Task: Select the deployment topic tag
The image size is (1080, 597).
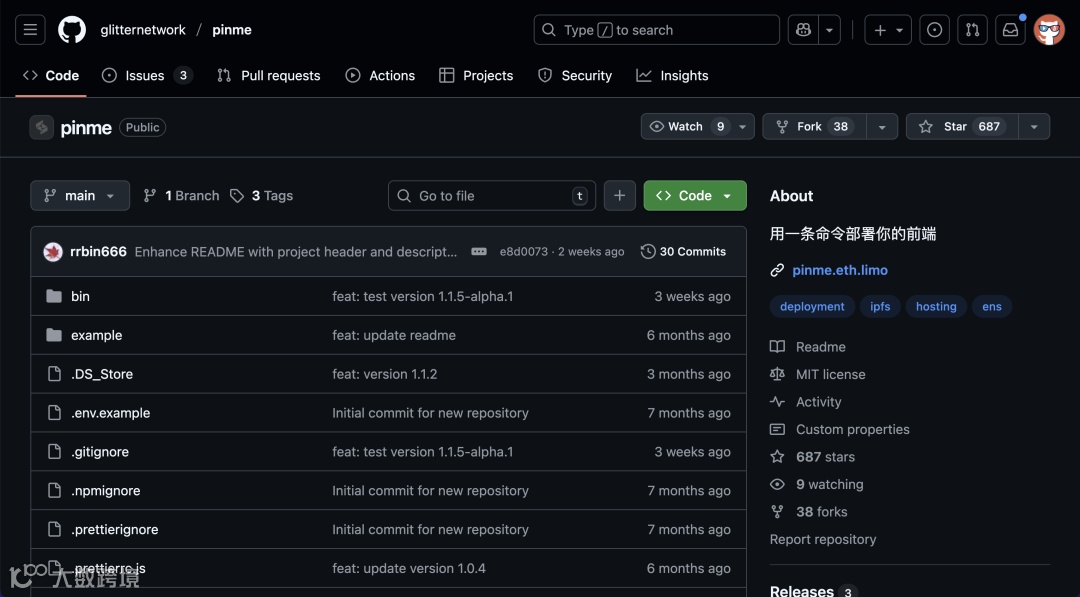Action: click(x=812, y=306)
